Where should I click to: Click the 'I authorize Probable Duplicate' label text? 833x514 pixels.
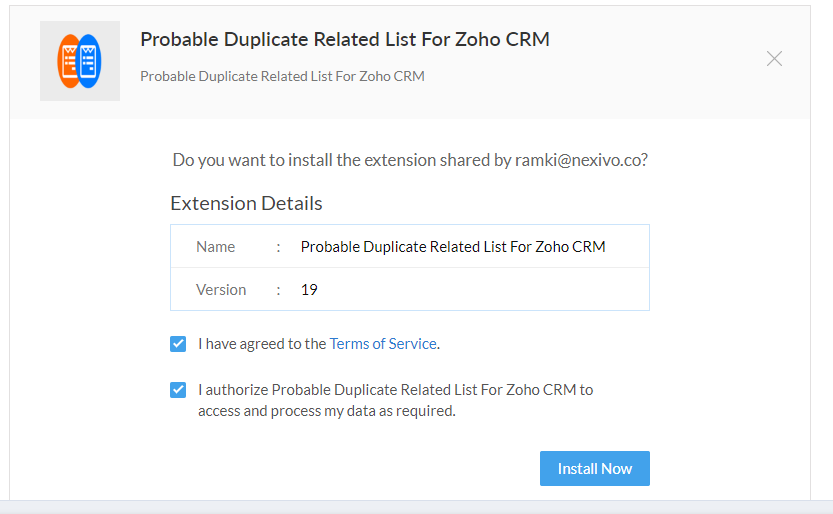click(396, 390)
